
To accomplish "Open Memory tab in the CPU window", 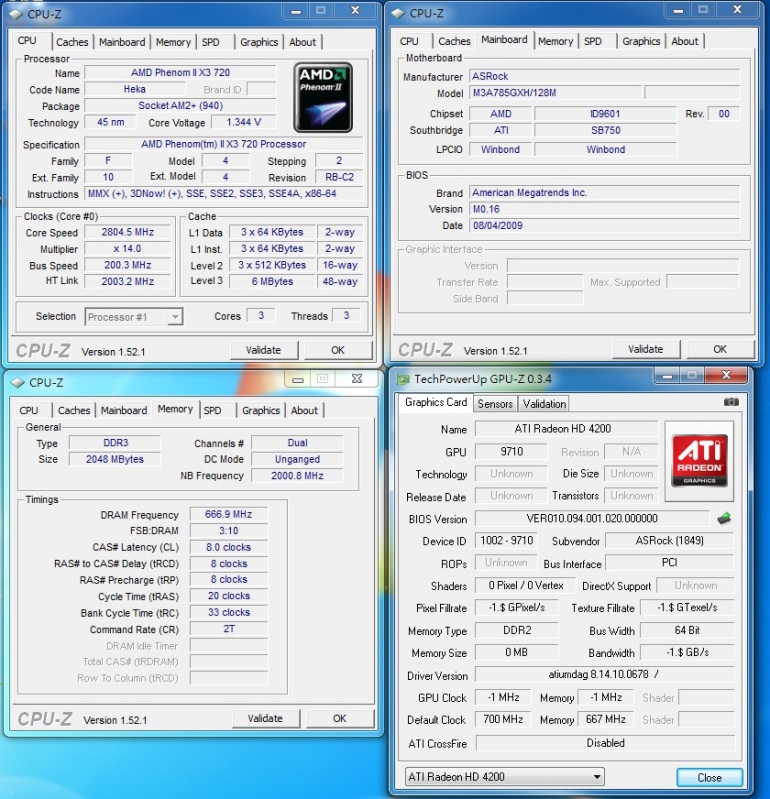I will pyautogui.click(x=173, y=42).
